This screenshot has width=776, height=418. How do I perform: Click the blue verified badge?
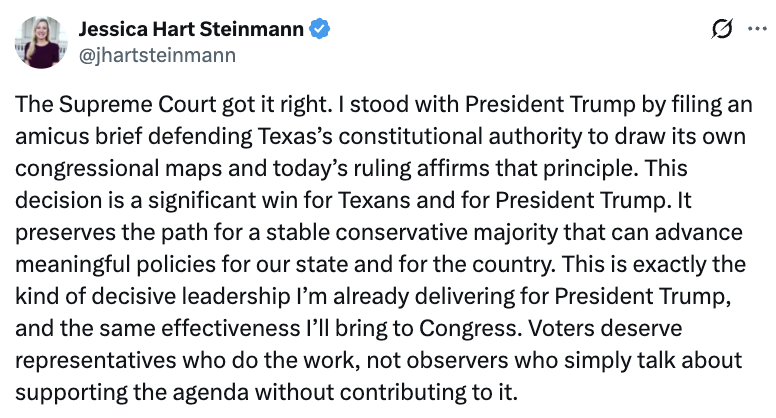click(x=319, y=30)
